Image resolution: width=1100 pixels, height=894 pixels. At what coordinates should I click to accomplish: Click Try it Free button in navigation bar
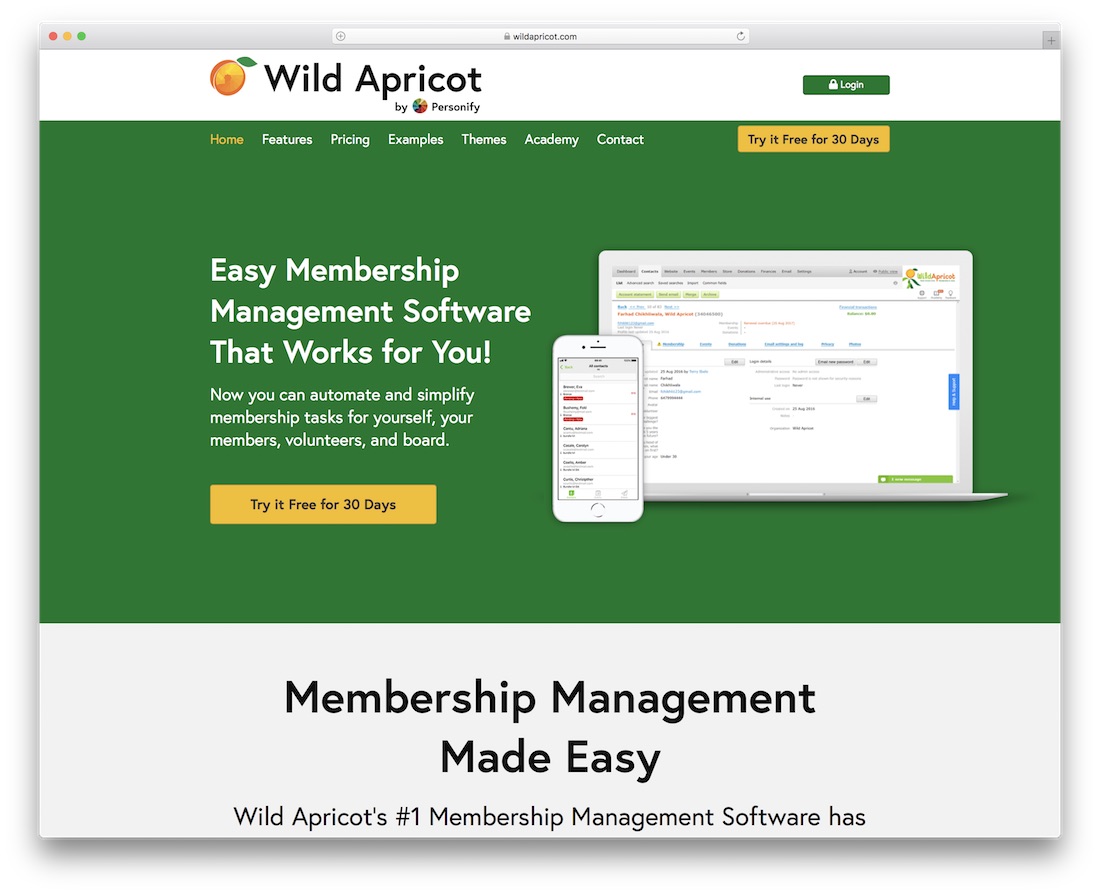pos(813,139)
